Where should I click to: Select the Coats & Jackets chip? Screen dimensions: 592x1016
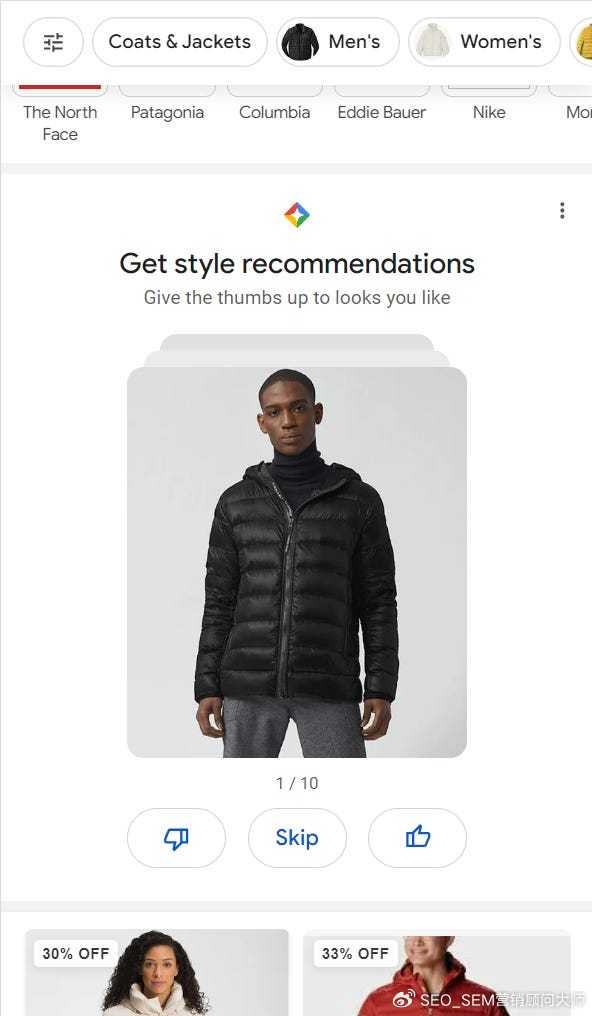(x=179, y=42)
